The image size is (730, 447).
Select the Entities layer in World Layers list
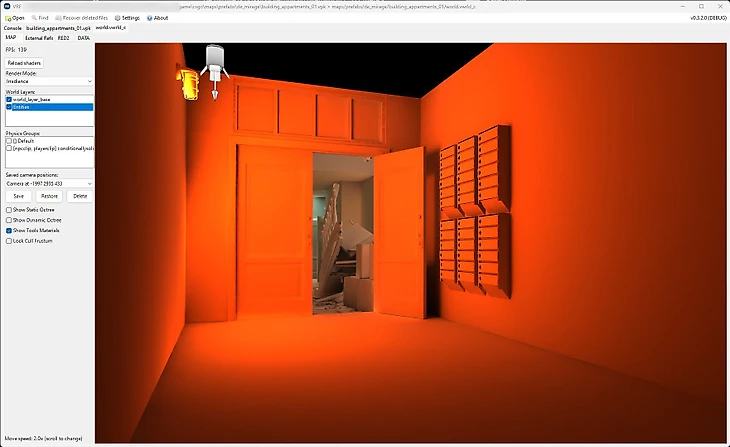(22, 106)
